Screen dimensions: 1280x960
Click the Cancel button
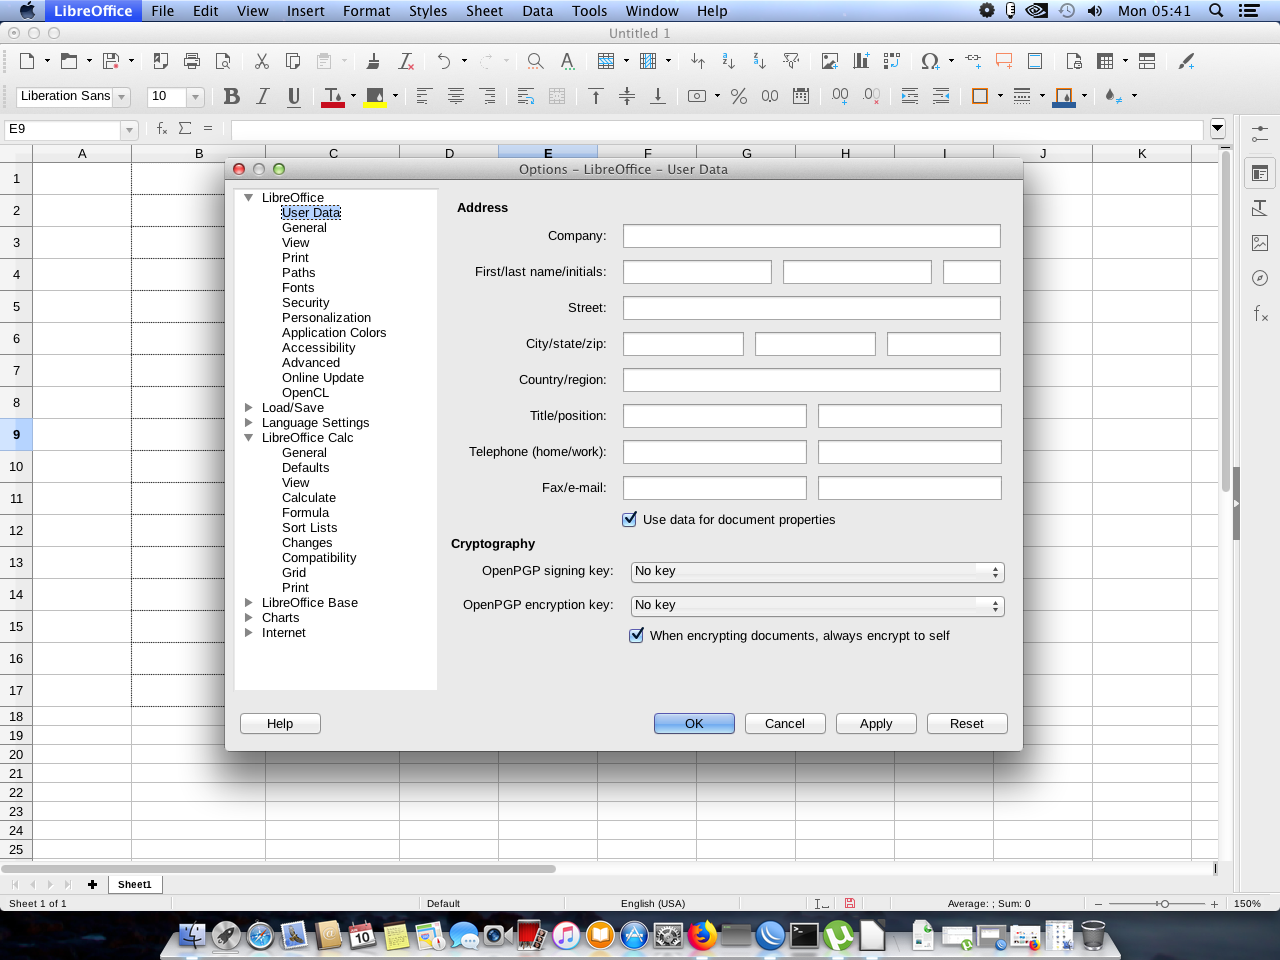pyautogui.click(x=785, y=723)
